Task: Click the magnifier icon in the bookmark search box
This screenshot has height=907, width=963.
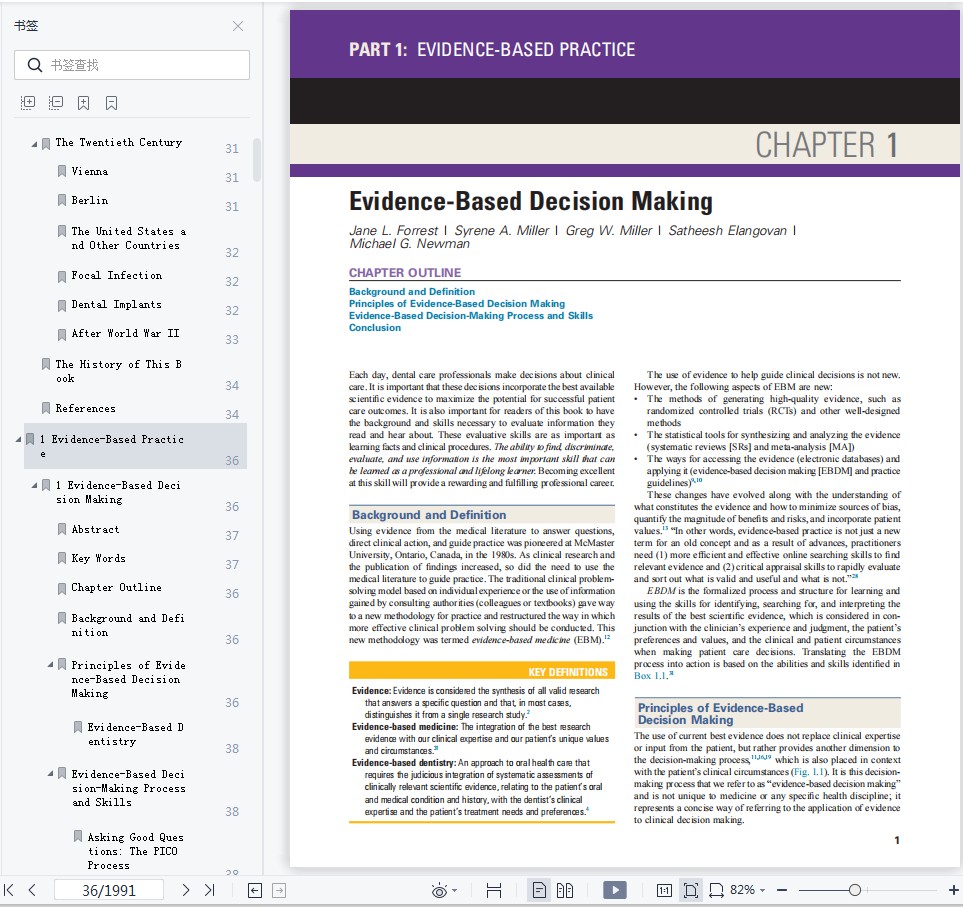Action: point(35,65)
